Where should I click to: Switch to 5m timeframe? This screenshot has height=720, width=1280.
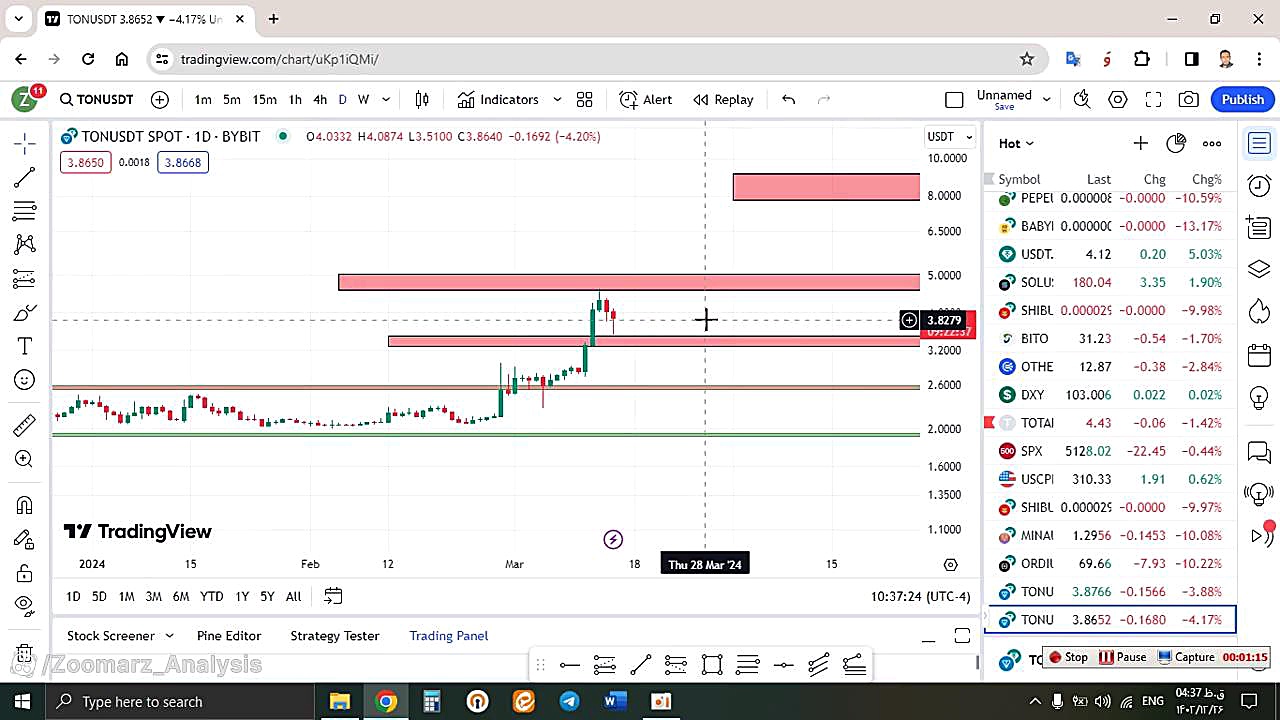(x=232, y=99)
